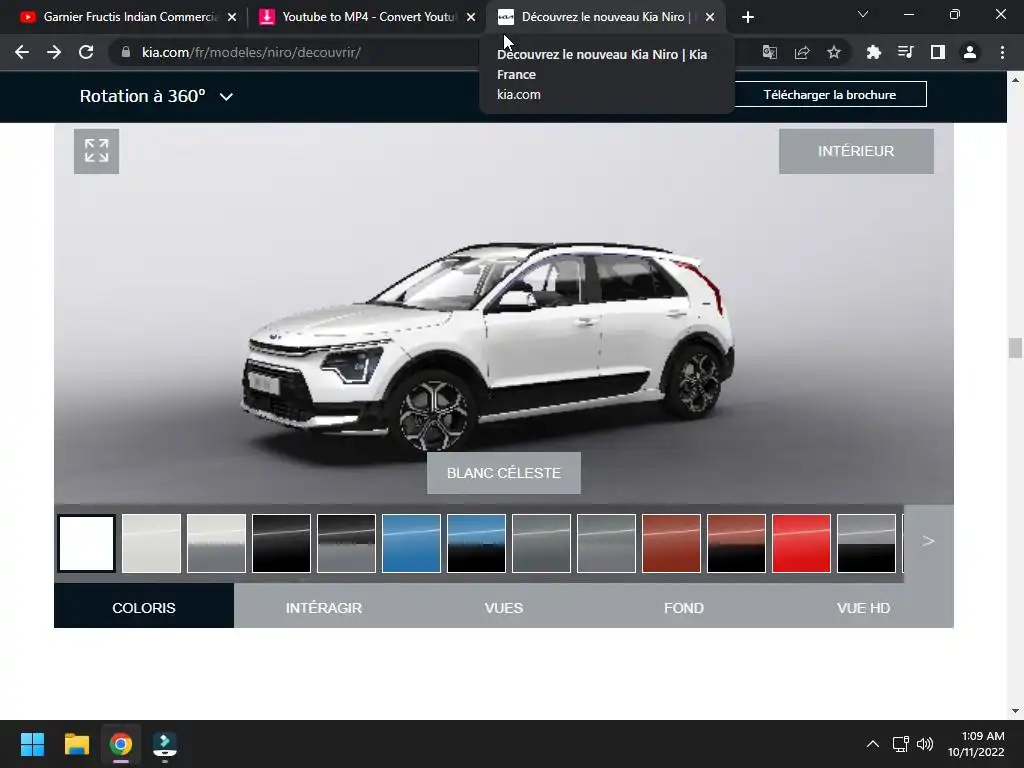The width and height of the screenshot is (1024, 768).
Task: Open the Chrome three-dot menu
Action: [x=1002, y=52]
